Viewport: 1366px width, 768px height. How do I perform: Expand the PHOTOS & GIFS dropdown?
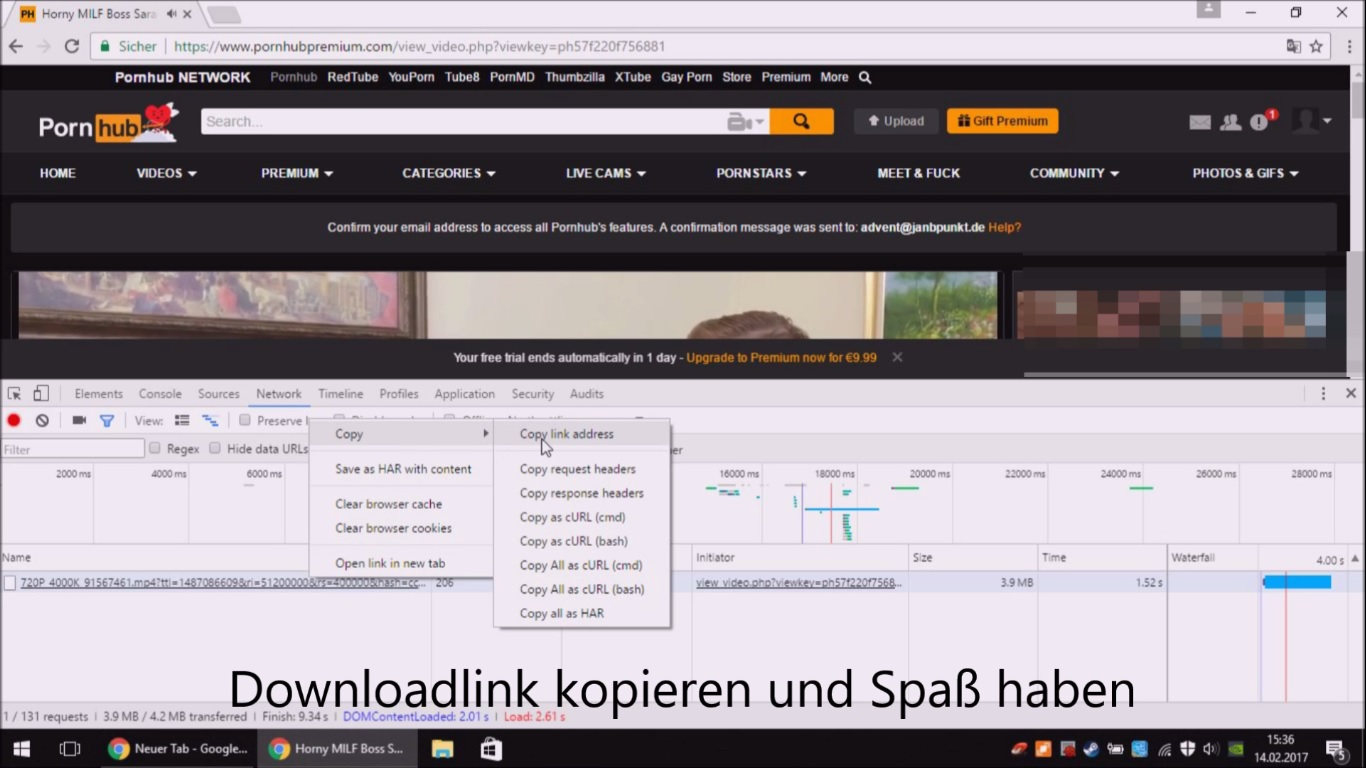click(1245, 173)
